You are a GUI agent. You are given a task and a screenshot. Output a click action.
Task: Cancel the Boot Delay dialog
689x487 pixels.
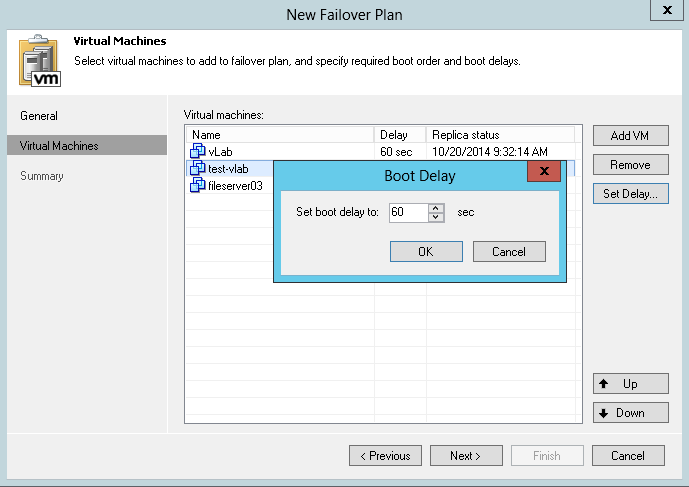coord(509,251)
